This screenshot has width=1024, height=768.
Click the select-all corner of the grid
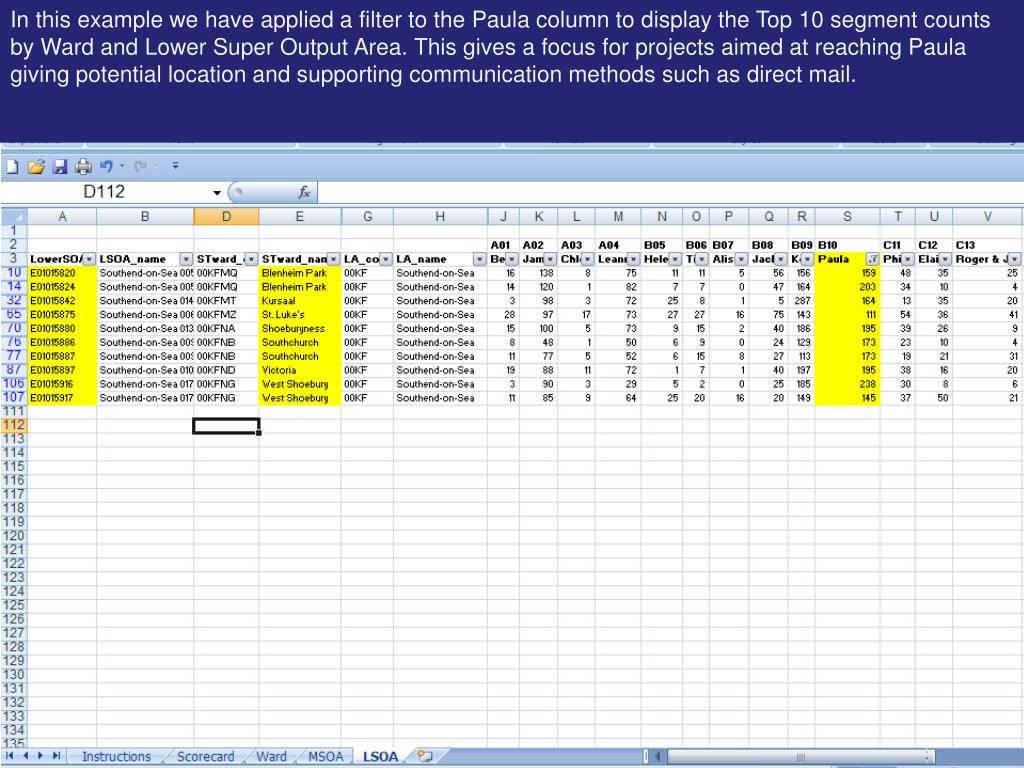pos(14,216)
